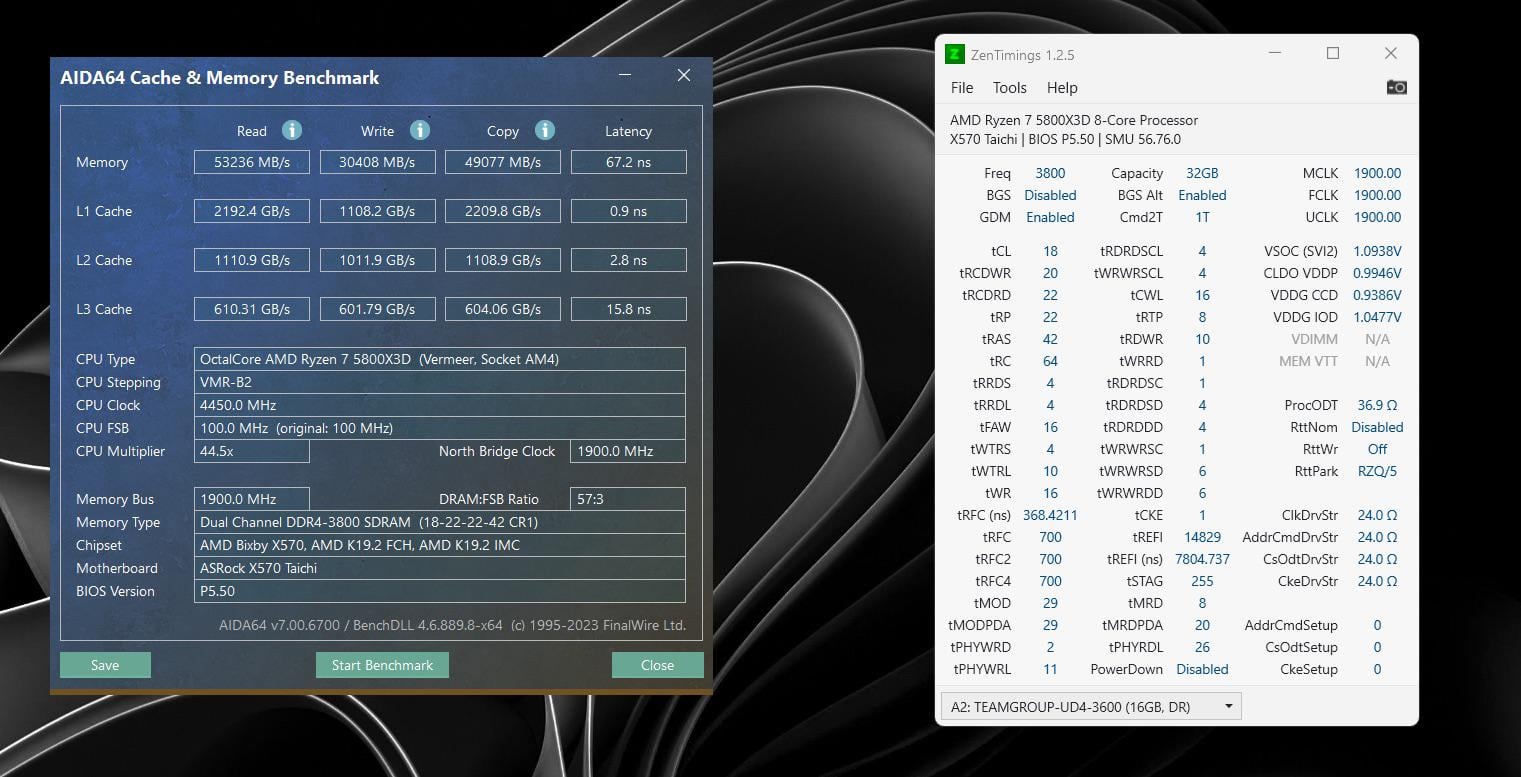Click the tRFC (ns) value 368.4211
1521x777 pixels.
tap(1050, 515)
